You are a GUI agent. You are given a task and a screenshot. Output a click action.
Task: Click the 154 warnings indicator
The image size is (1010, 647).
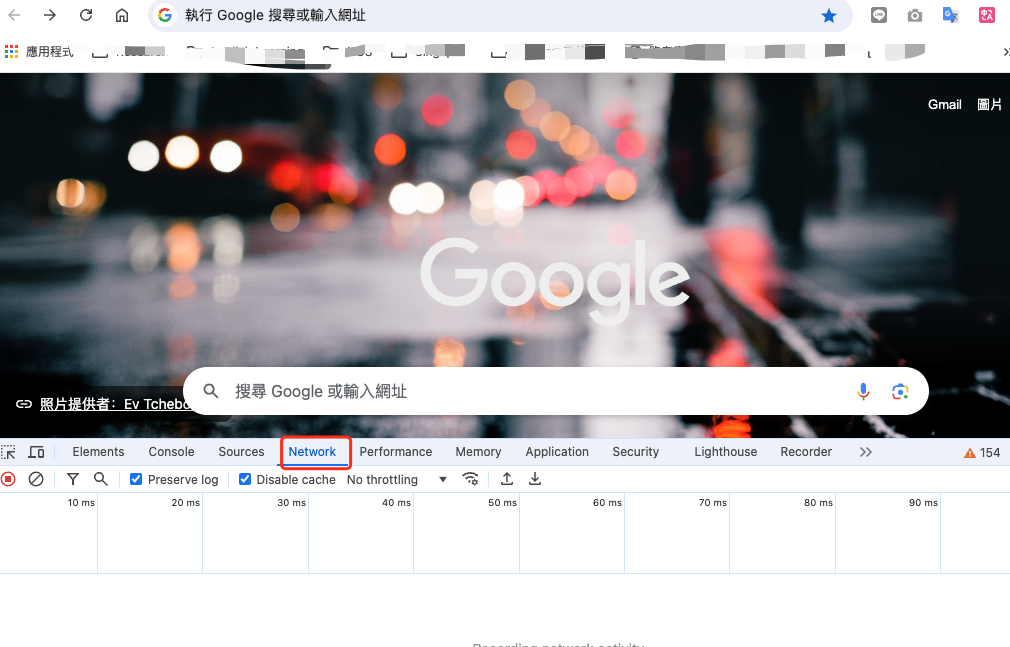click(x=982, y=453)
